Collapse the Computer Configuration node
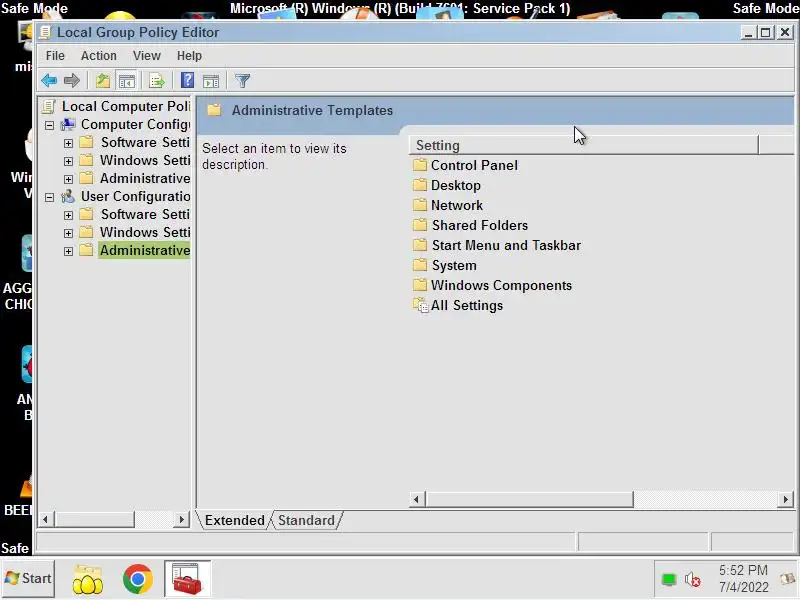Viewport: 800px width, 600px height. tap(49, 125)
